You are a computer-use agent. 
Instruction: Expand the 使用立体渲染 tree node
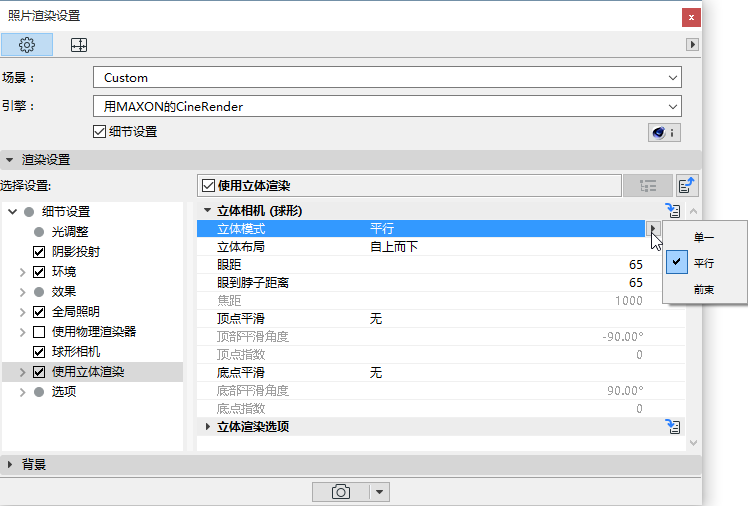[x=22, y=372]
